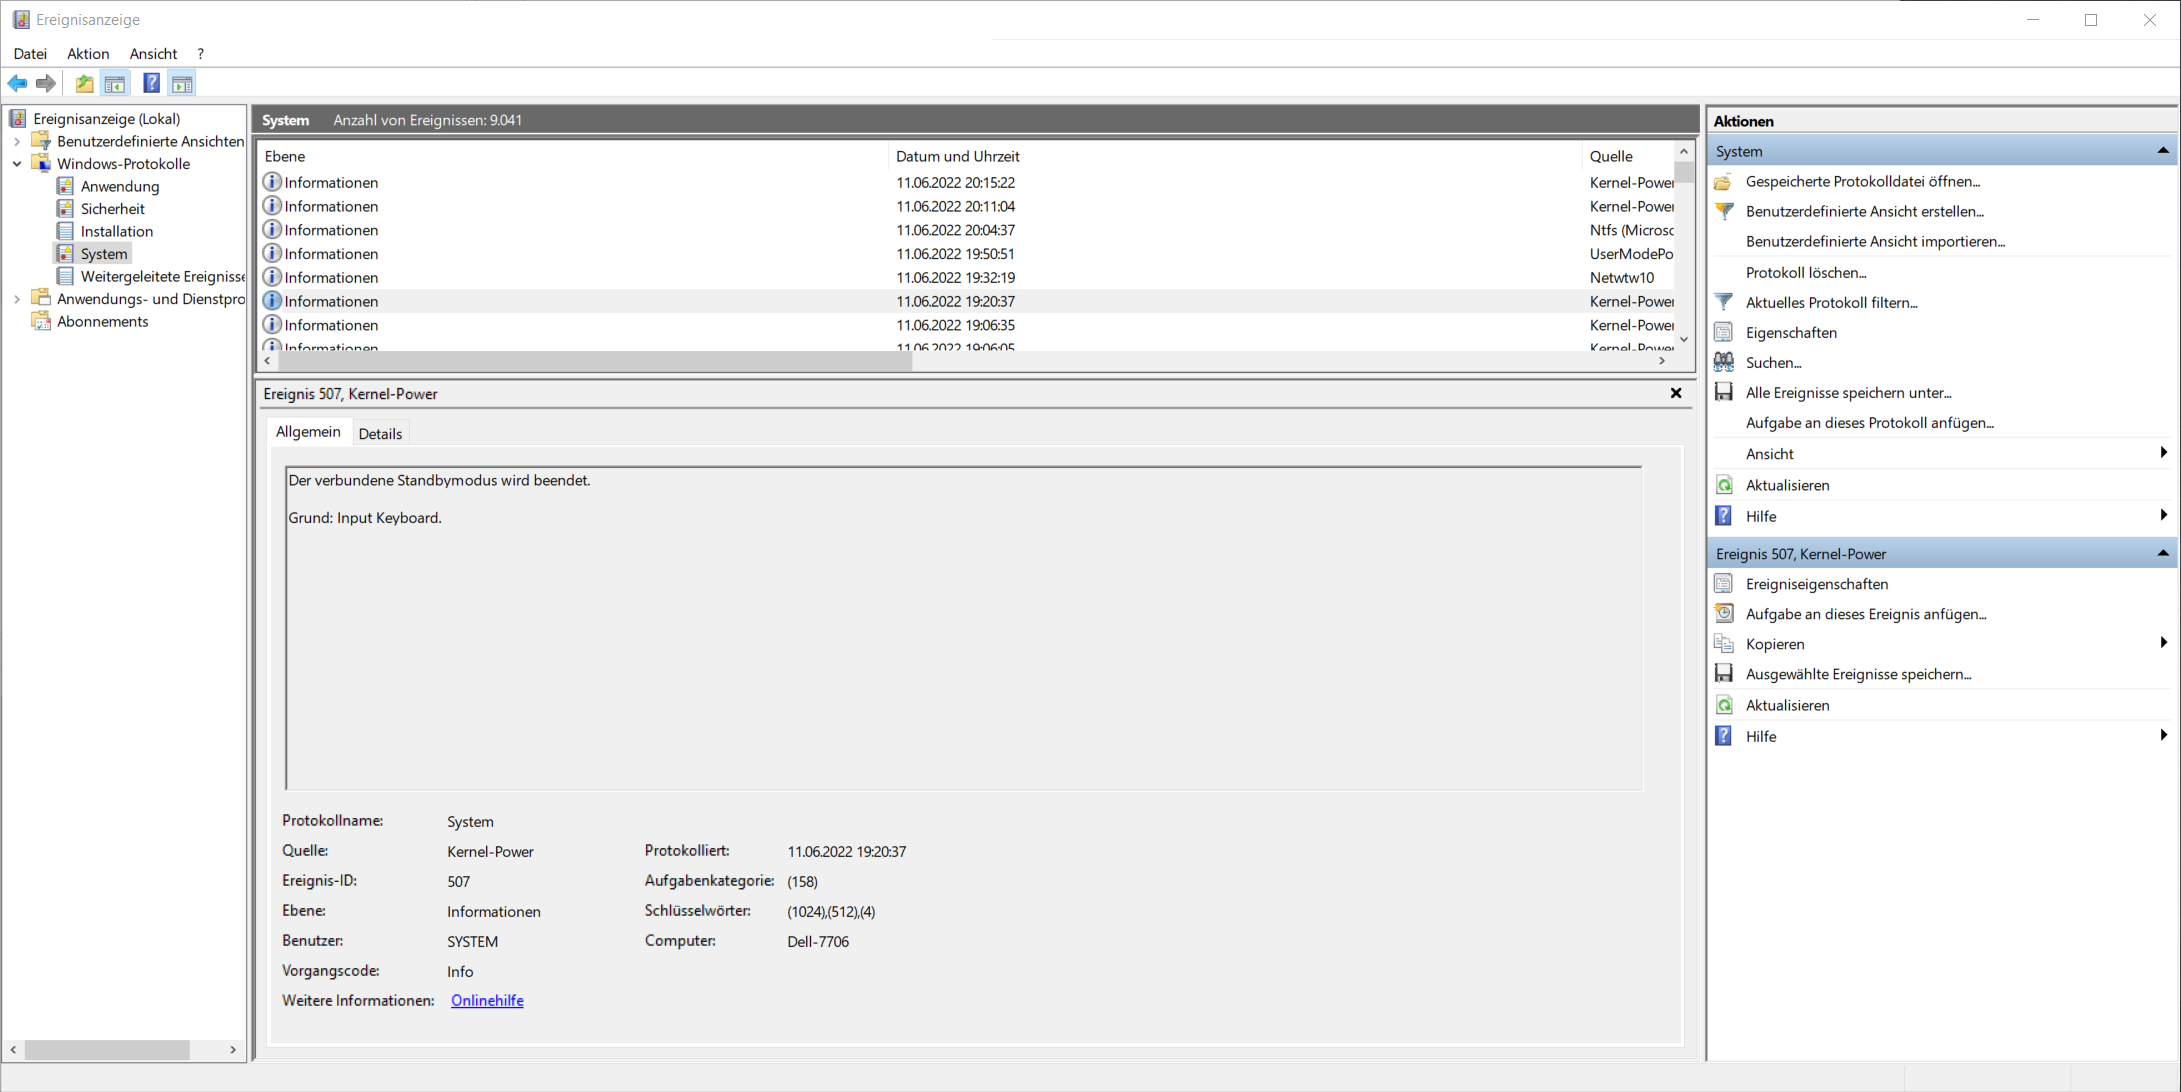Click Protokoll löschen in the actions pane

click(1805, 272)
